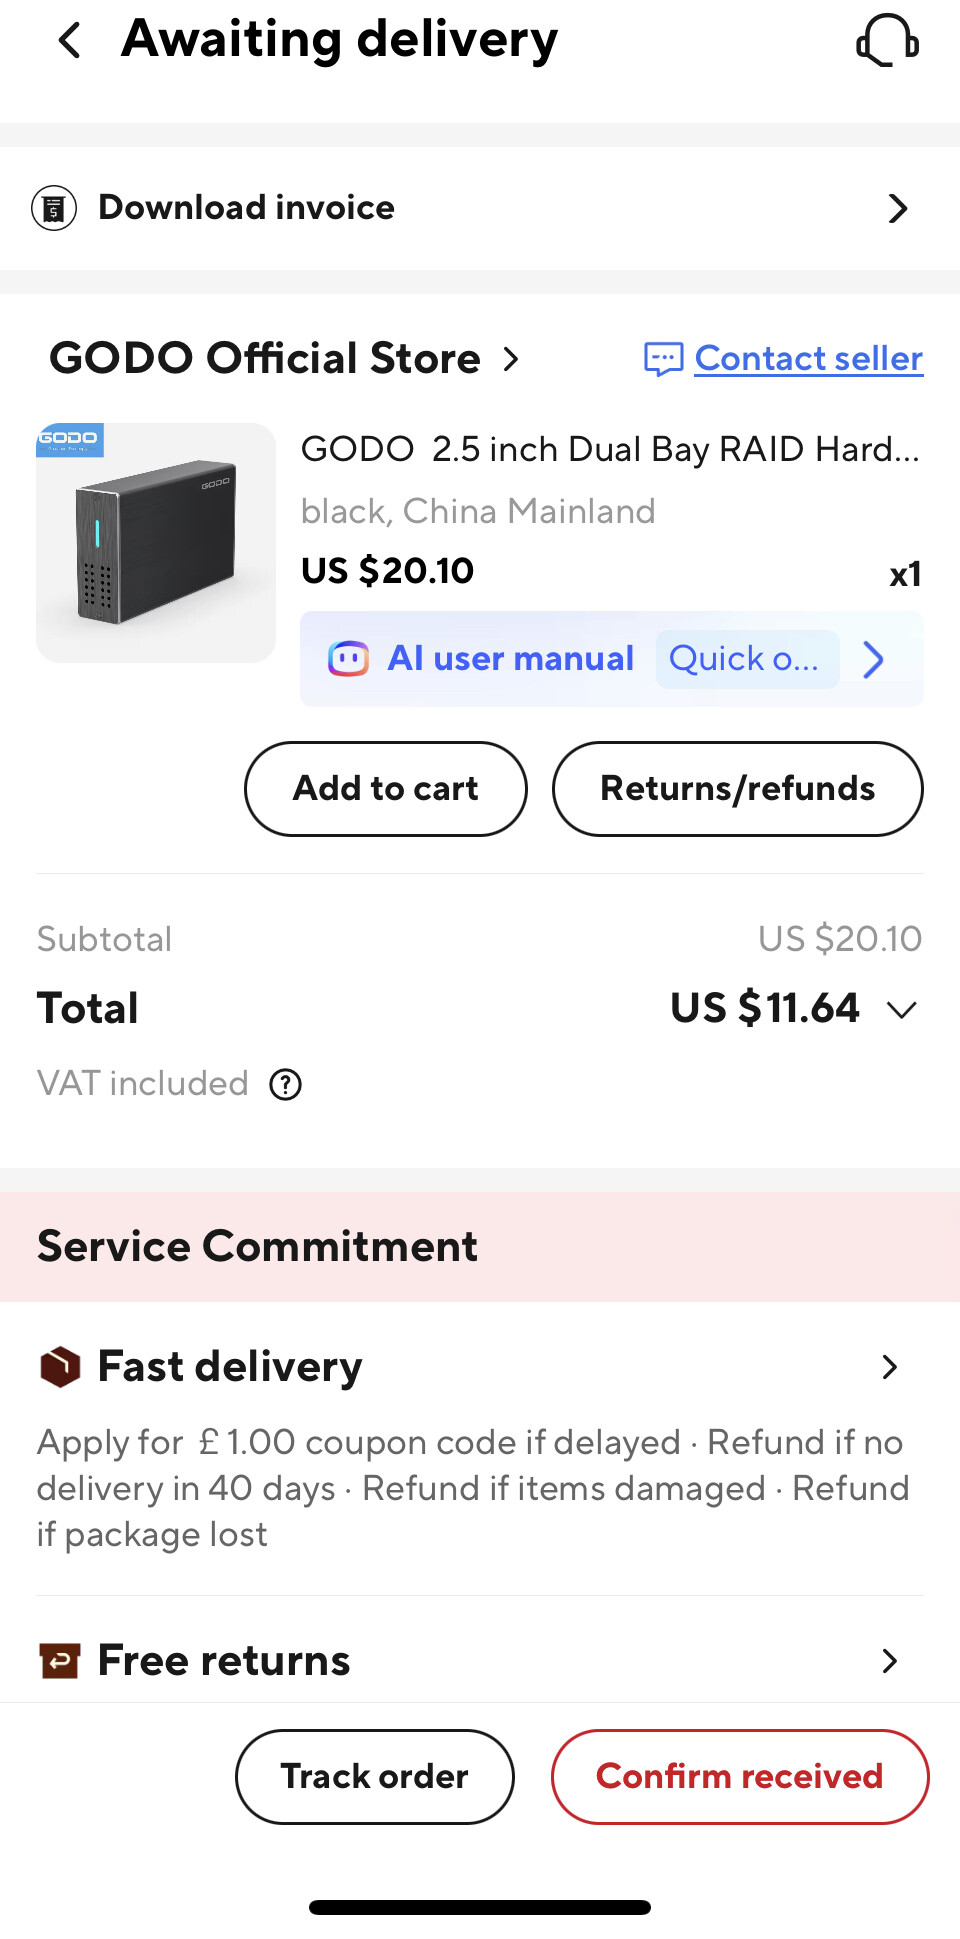Screen dimensions: 960x1939
Task: Expand Fast delivery details arrow
Action: point(889,1367)
